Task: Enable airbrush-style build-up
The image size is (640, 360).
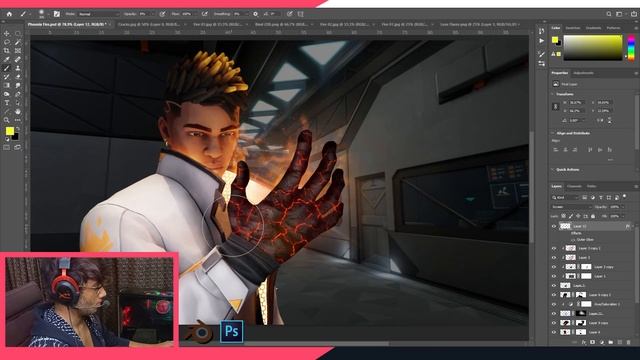Action: (x=204, y=14)
